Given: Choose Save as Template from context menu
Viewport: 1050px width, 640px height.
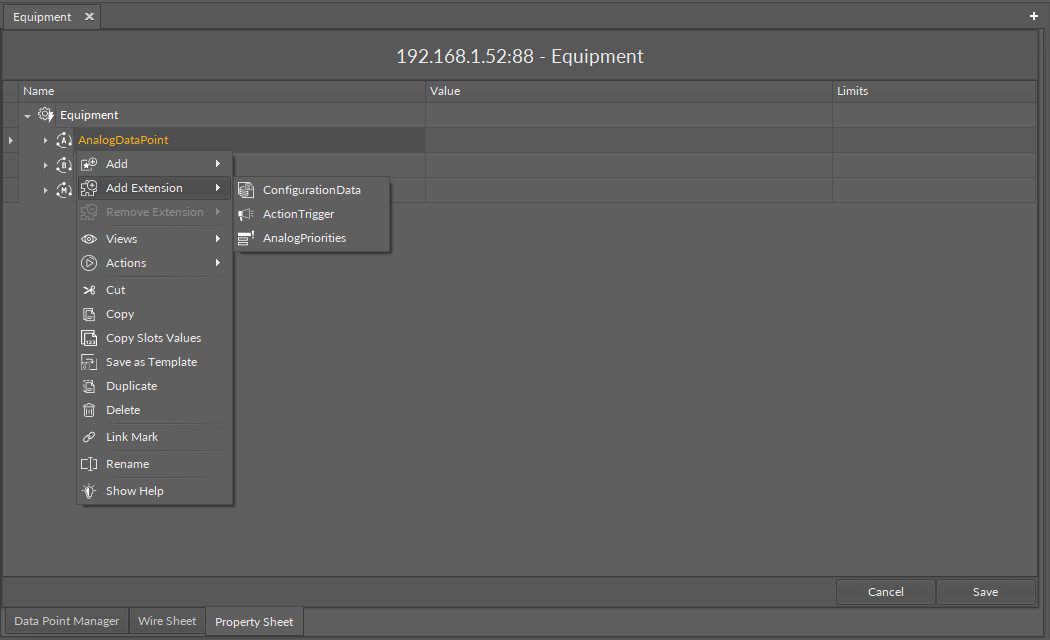Looking at the screenshot, I should click(x=151, y=362).
